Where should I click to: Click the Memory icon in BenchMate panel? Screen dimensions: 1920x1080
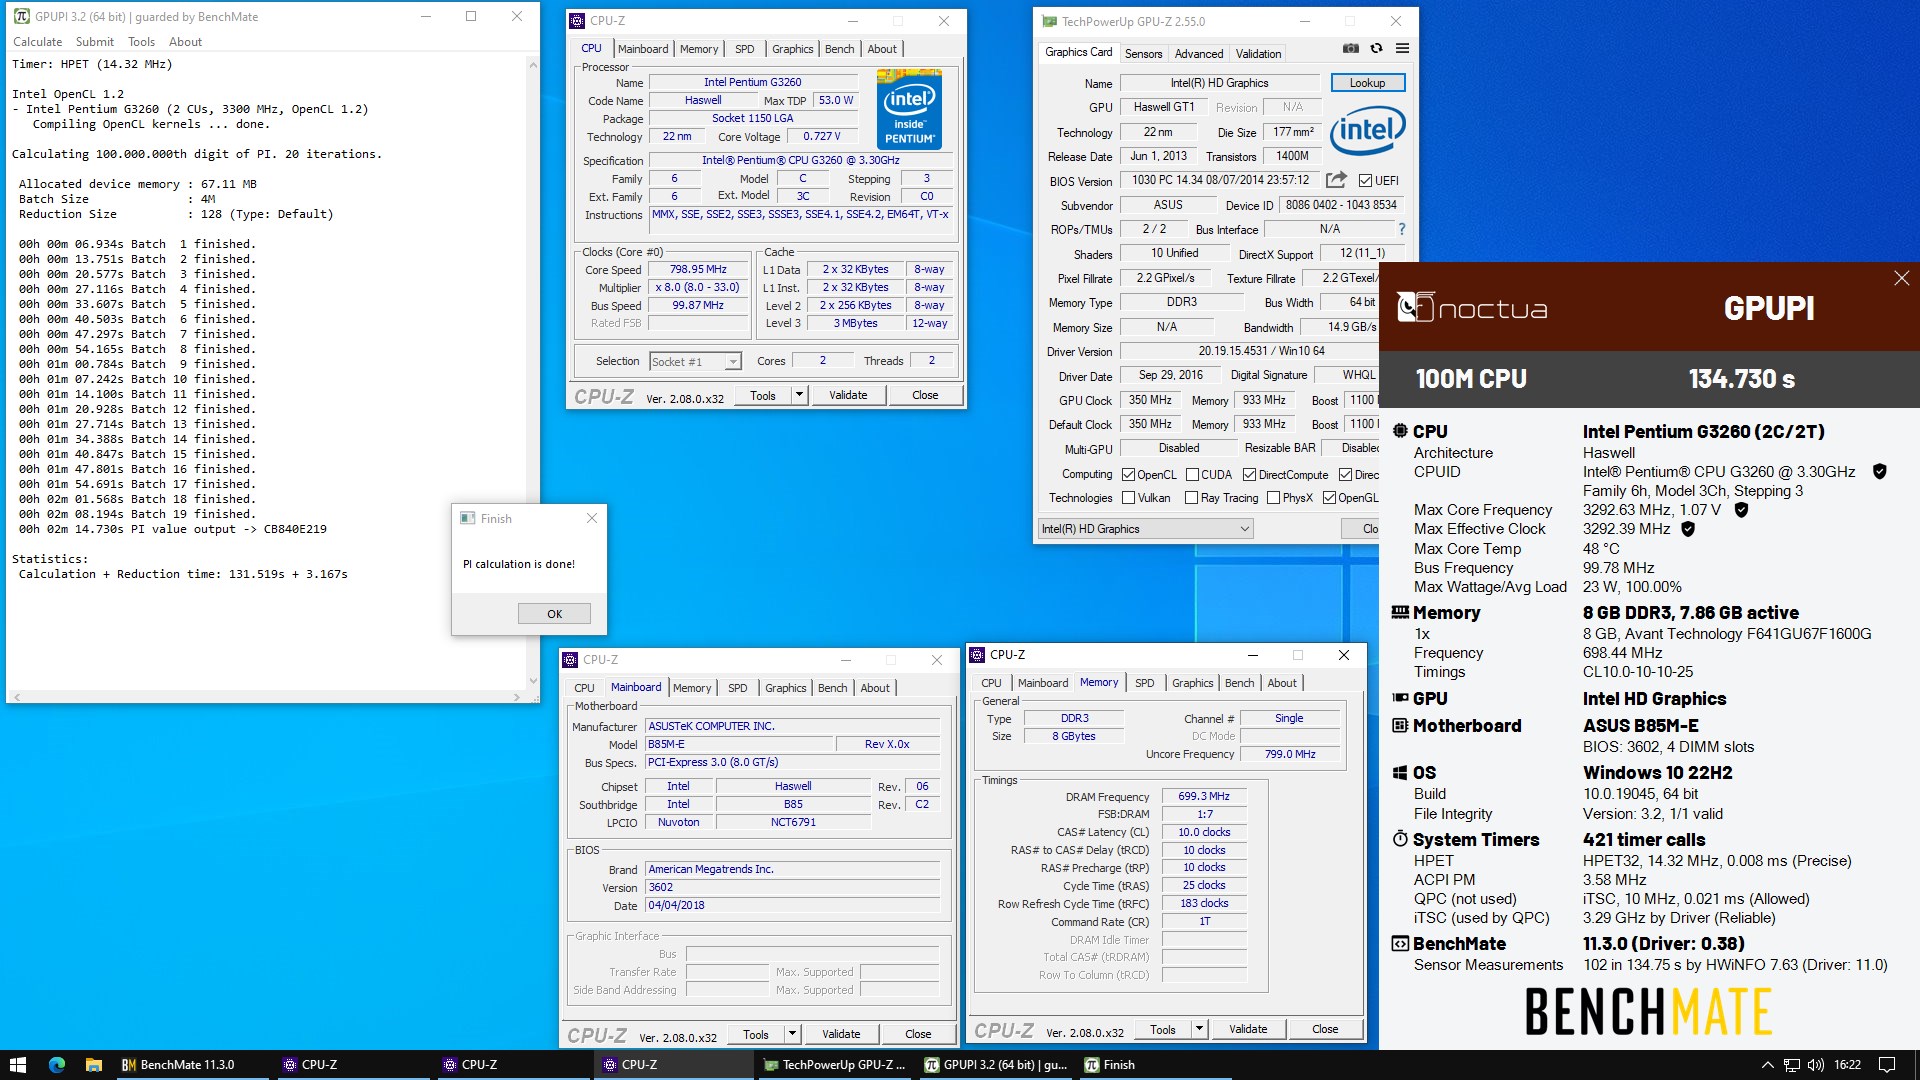1400,612
